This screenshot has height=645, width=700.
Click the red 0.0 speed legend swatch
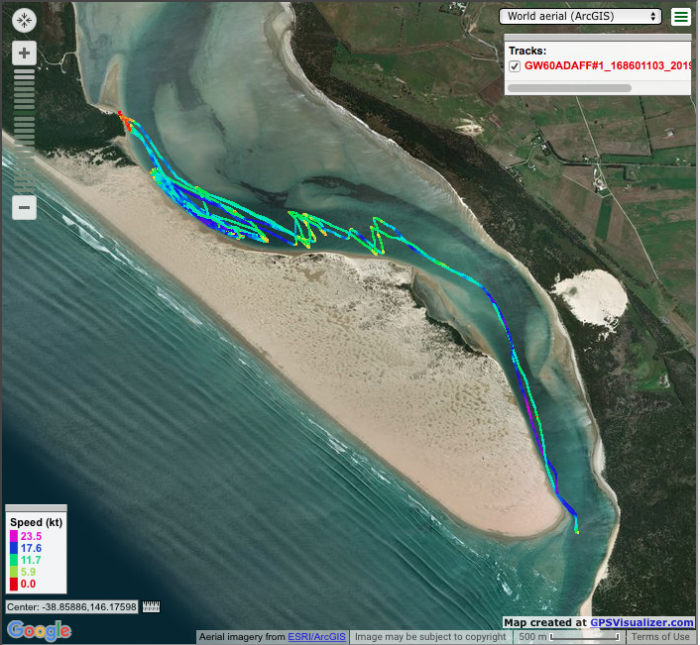point(14,584)
